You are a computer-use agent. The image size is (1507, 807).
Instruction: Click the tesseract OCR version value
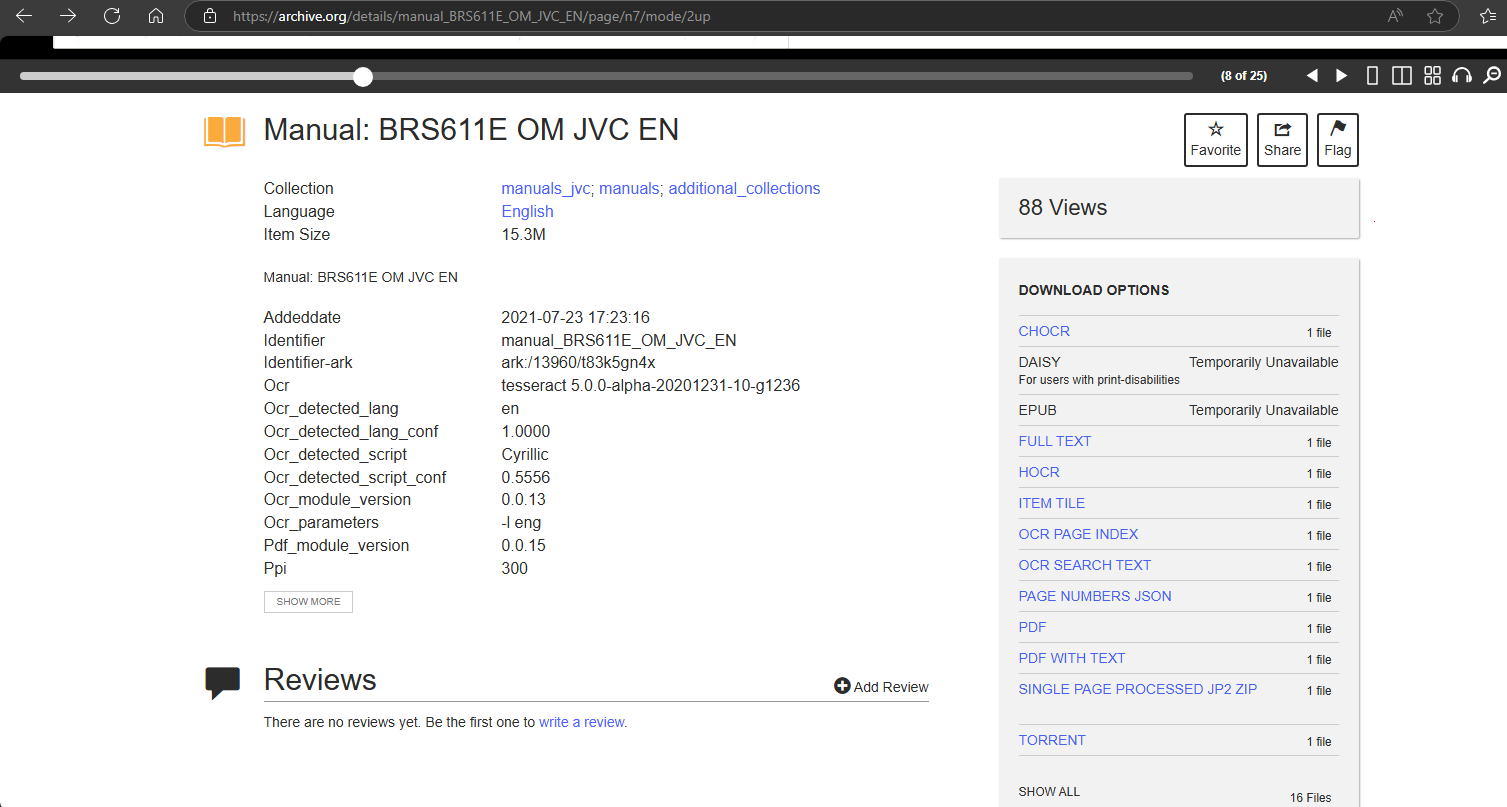coord(650,386)
